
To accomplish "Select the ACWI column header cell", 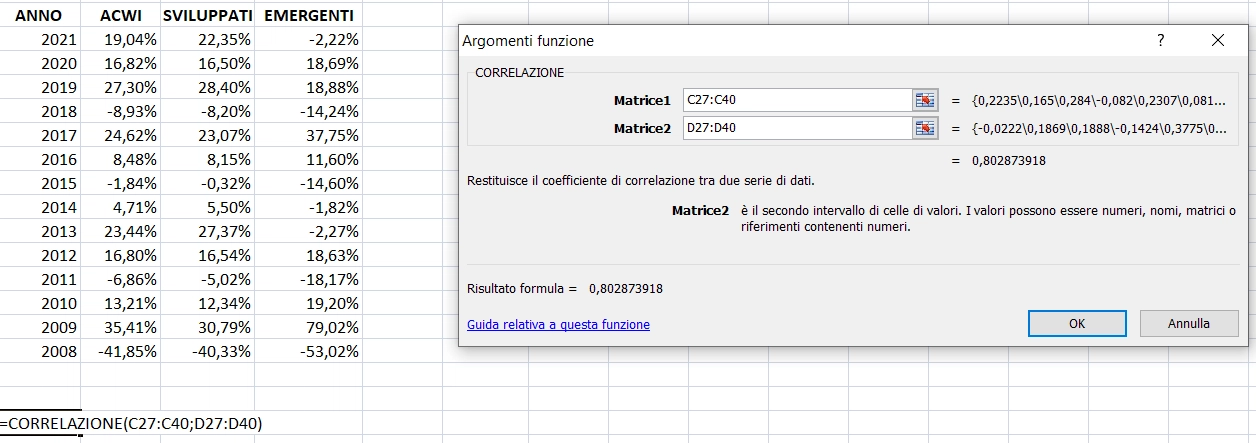I will [120, 16].
